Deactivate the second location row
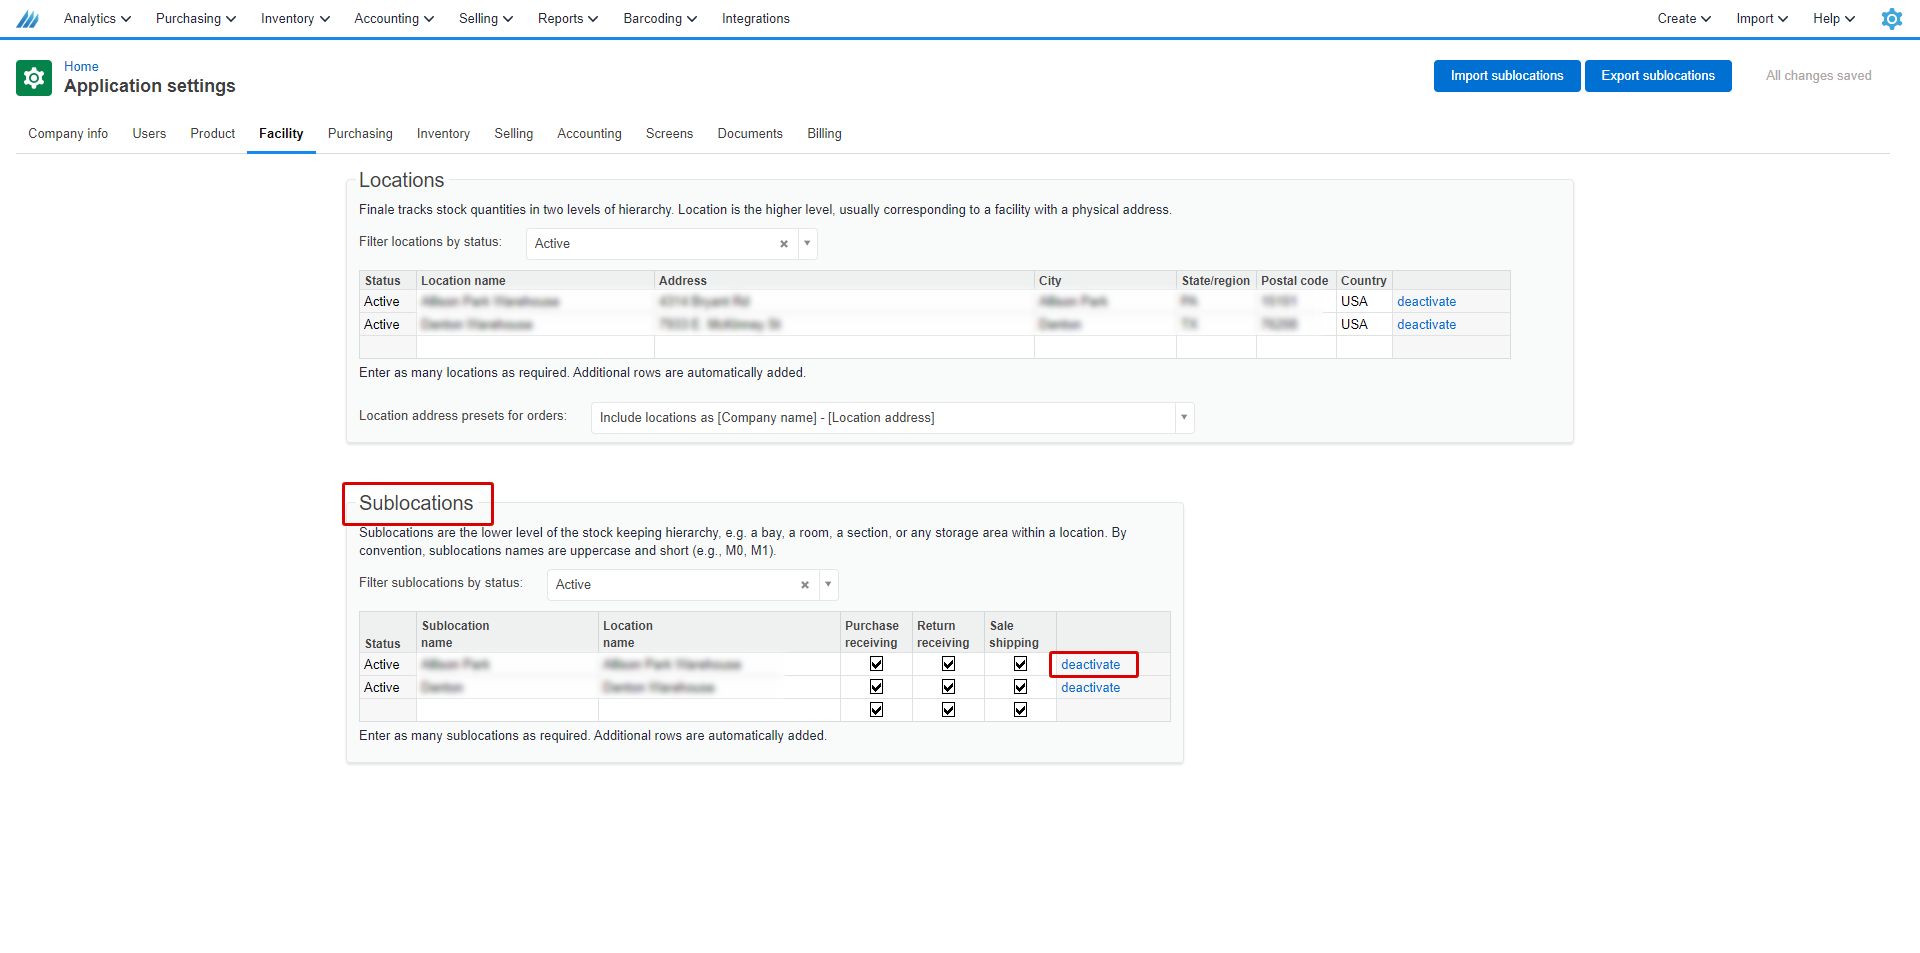Image resolution: width=1920 pixels, height=953 pixels. [x=1426, y=325]
